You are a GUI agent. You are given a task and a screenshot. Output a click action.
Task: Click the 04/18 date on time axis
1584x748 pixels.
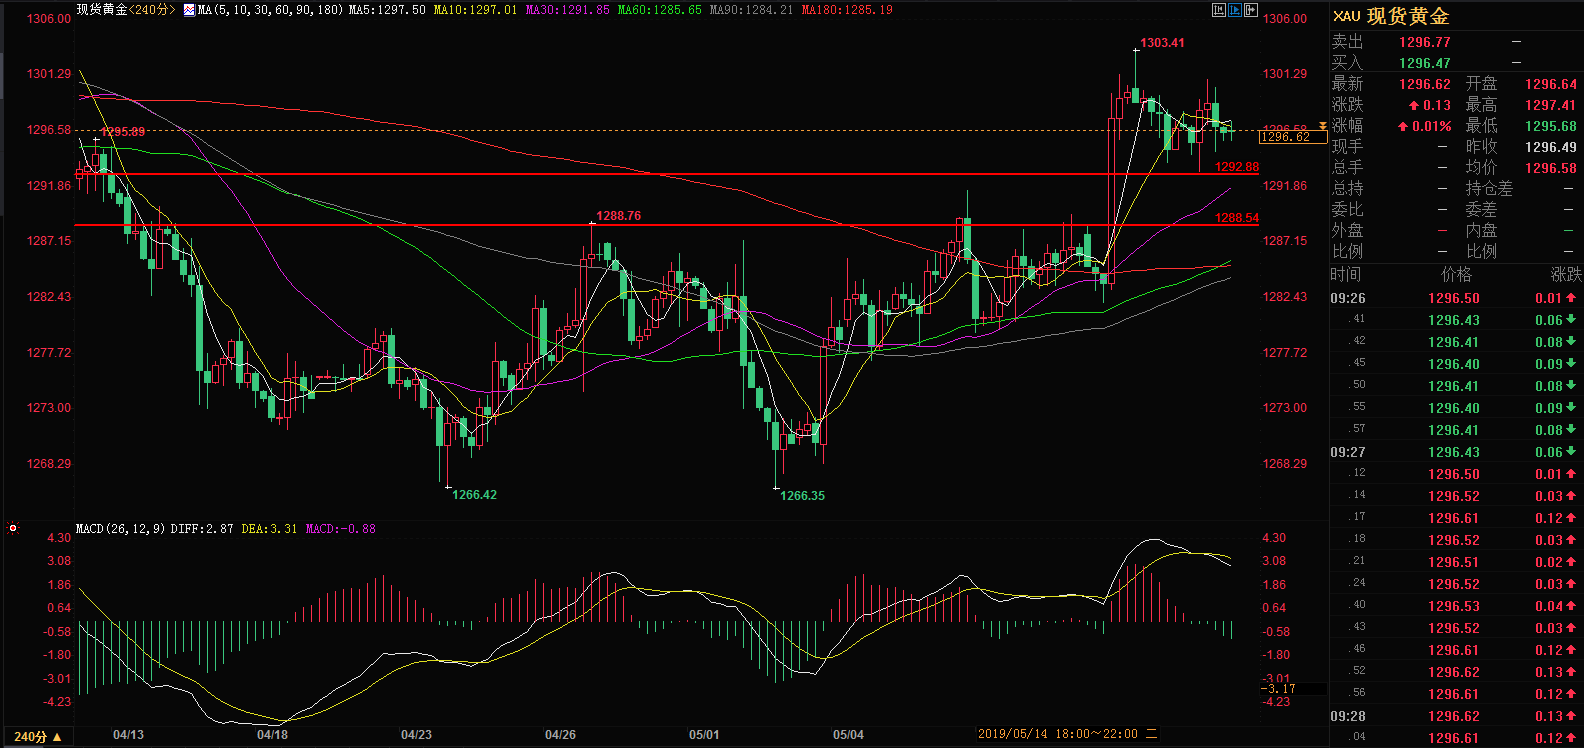pos(272,735)
